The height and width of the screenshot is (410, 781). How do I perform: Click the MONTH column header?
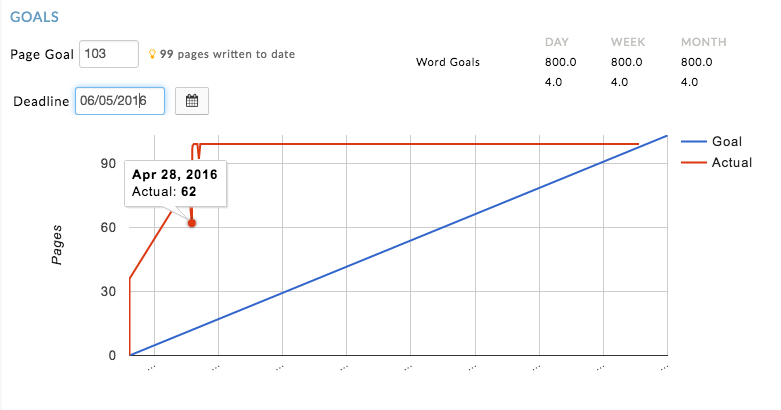click(x=703, y=42)
